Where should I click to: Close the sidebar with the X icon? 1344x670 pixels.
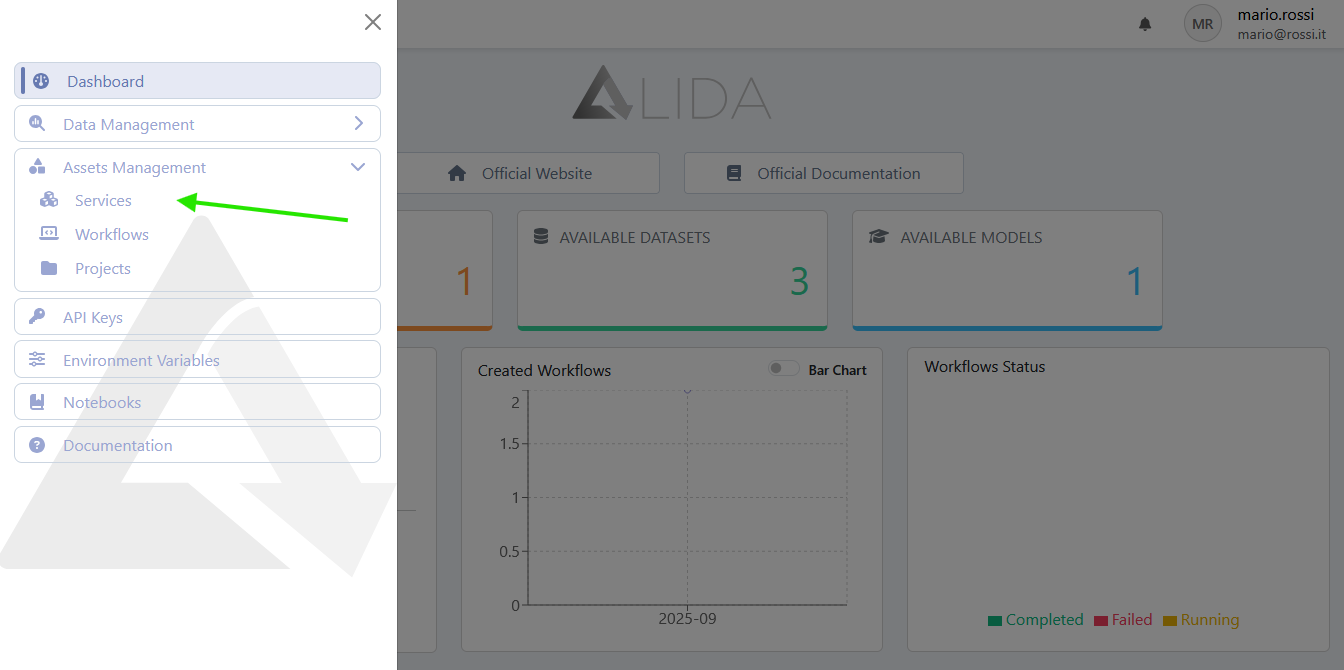click(x=373, y=22)
